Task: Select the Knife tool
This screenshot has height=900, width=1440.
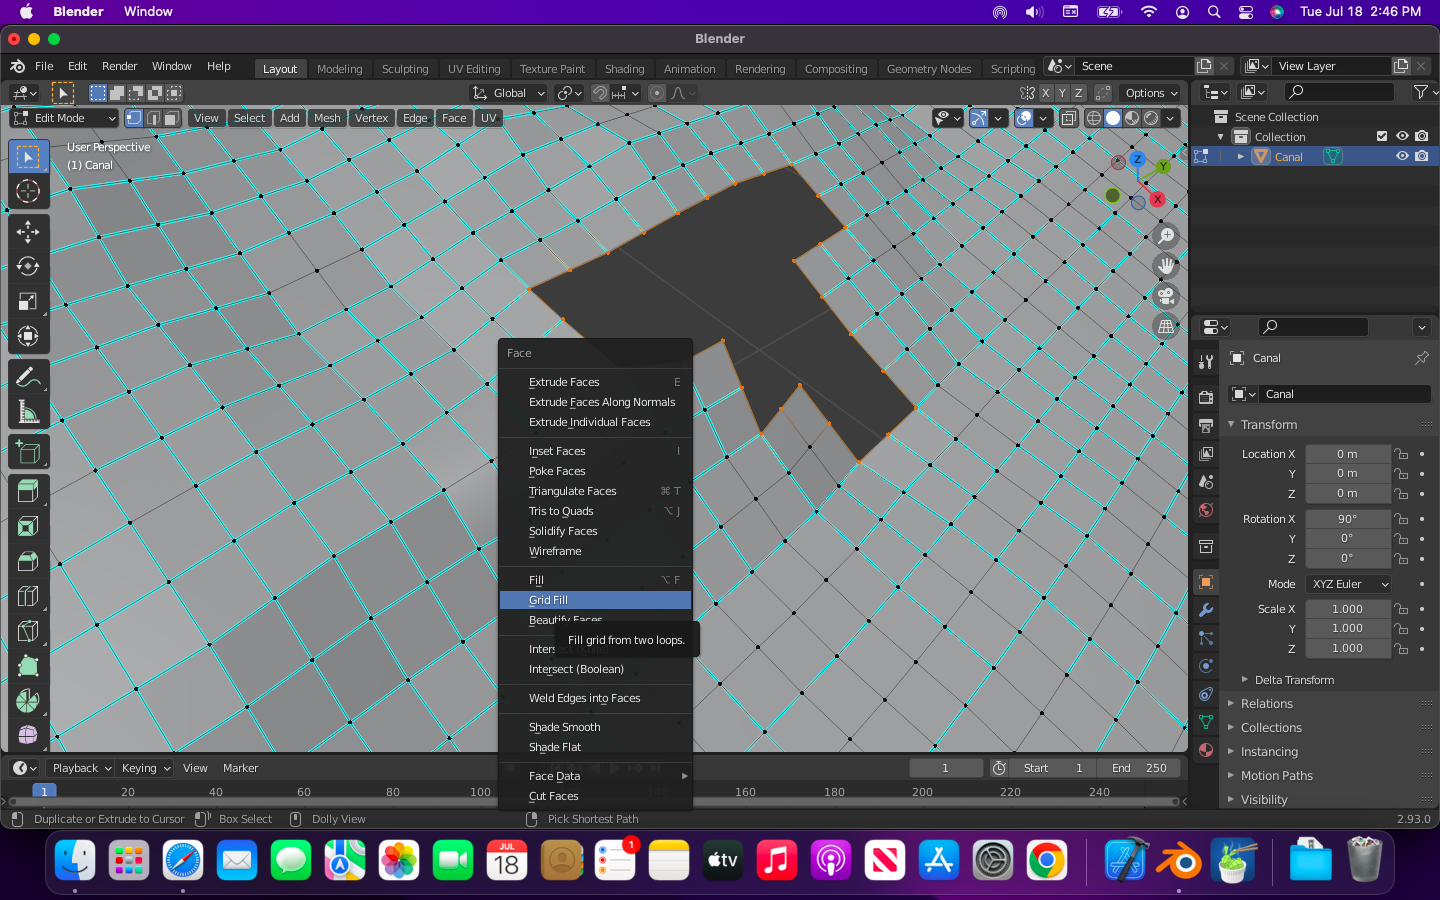Action: pos(28,631)
